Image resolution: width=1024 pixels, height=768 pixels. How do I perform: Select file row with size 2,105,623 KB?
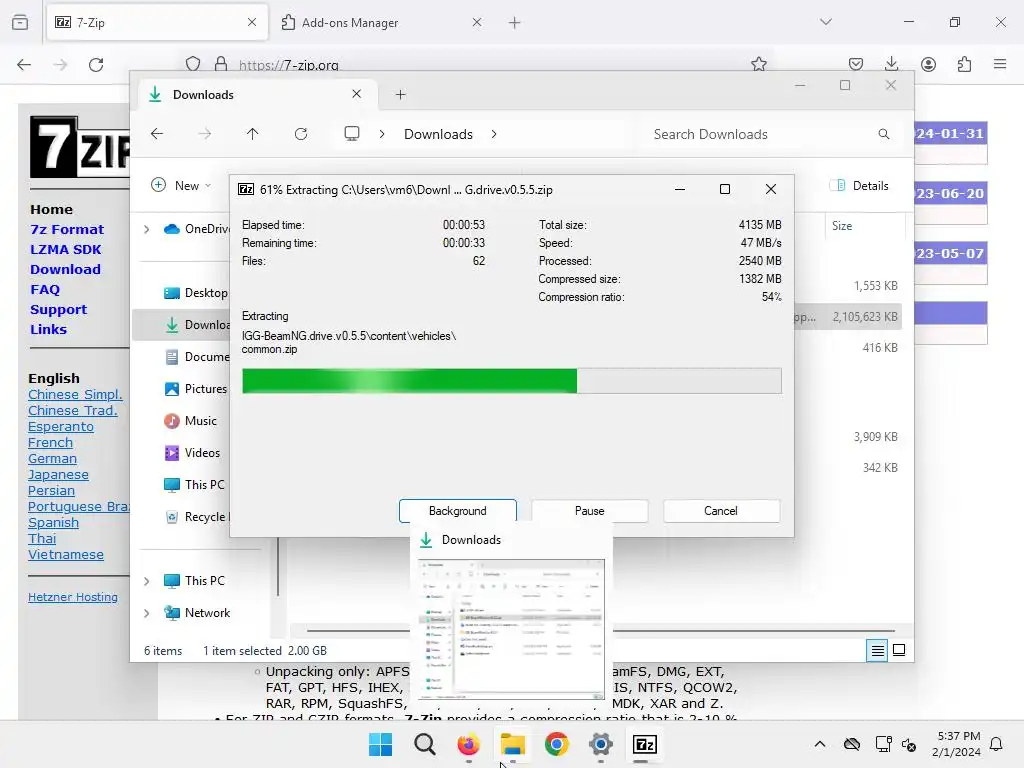[x=848, y=317]
